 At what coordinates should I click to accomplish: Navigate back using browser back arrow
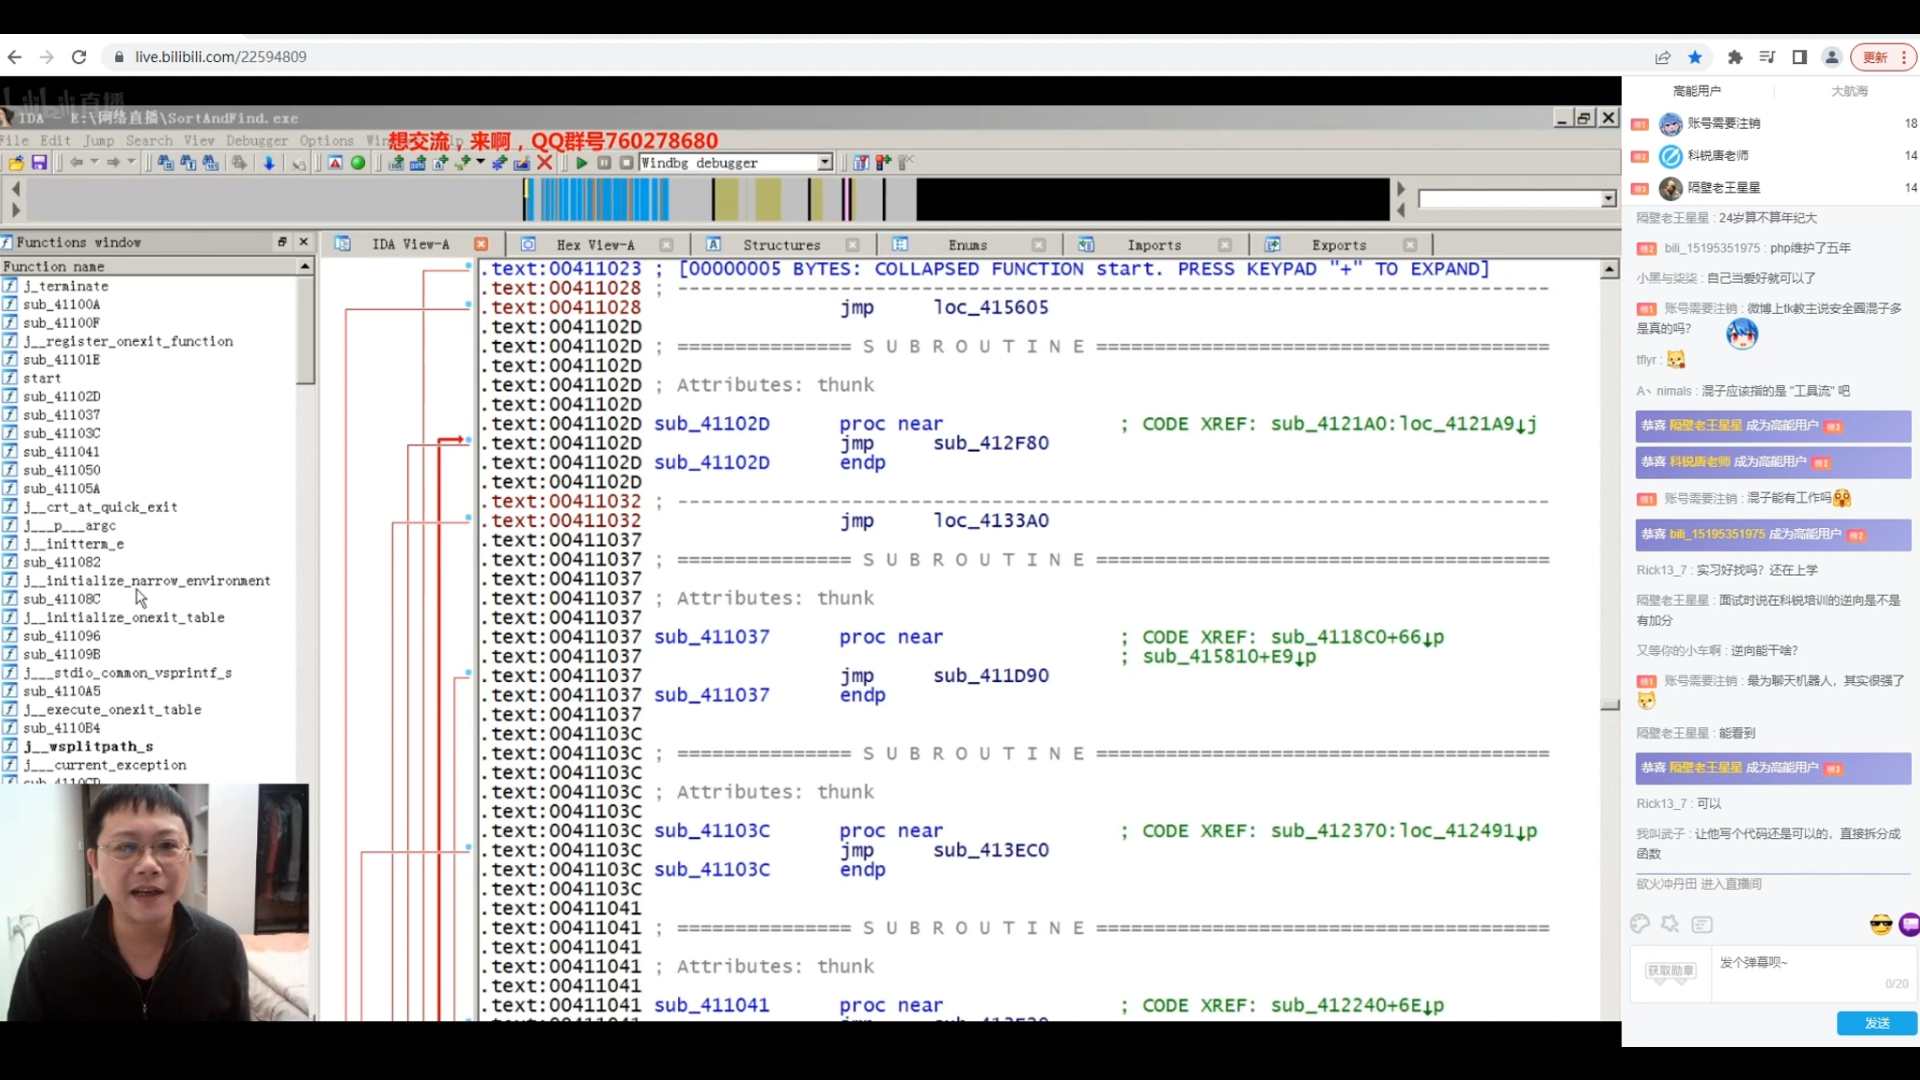tap(15, 57)
